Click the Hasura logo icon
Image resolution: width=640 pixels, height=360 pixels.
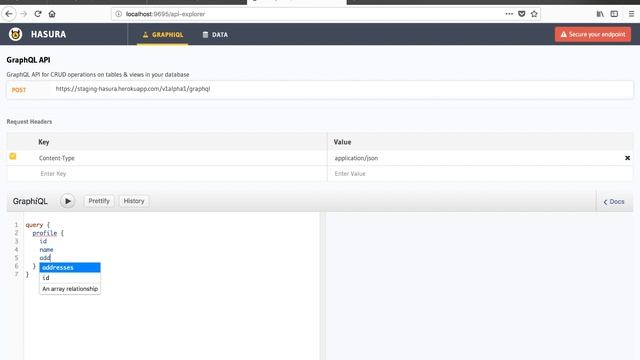[x=16, y=34]
